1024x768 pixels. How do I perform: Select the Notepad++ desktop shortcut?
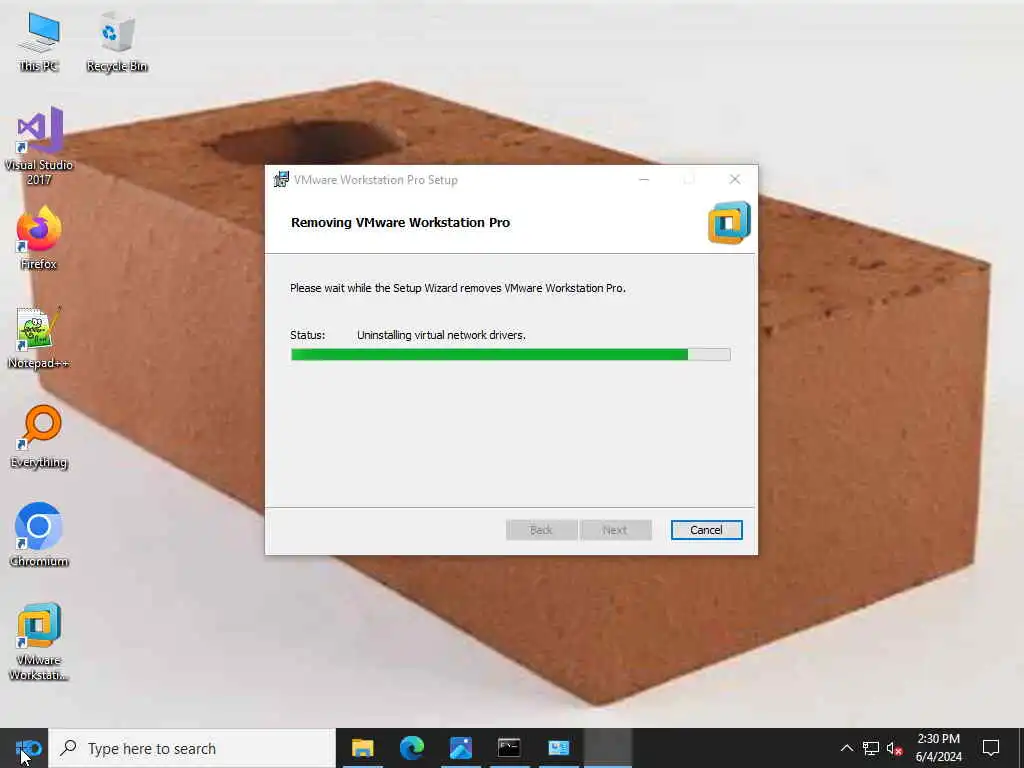click(x=39, y=338)
